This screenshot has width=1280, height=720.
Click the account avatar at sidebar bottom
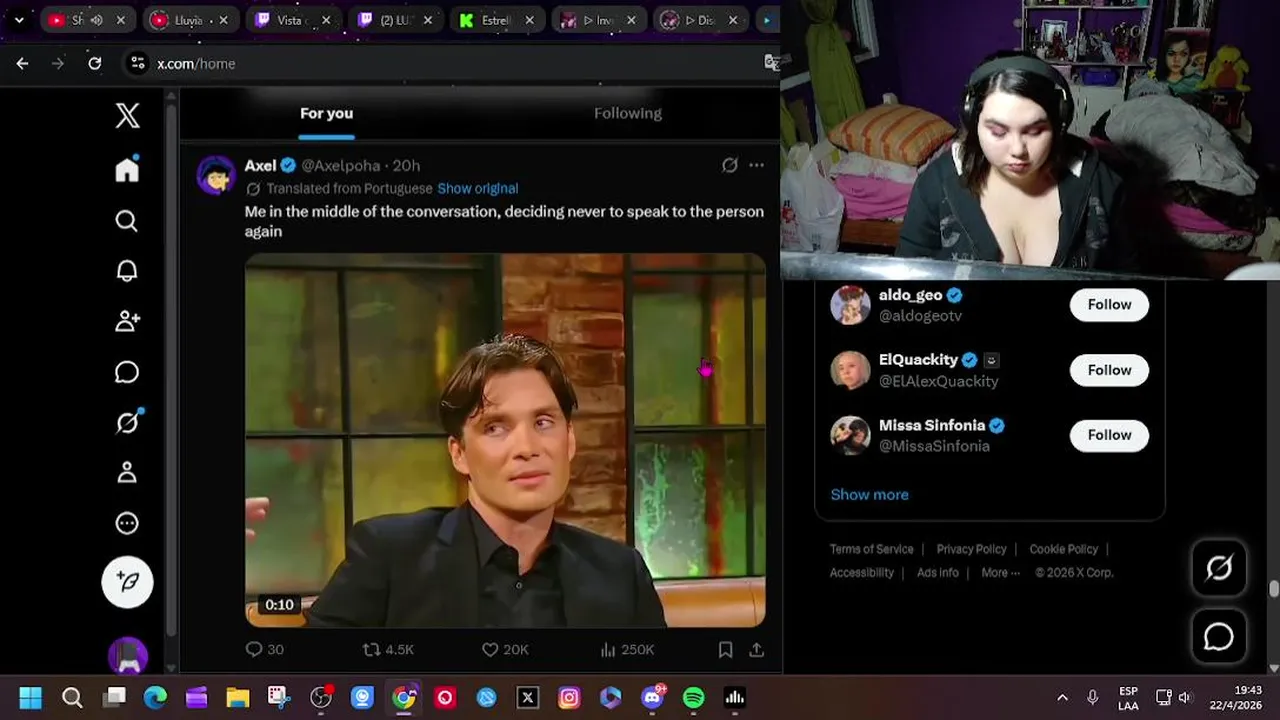[127, 657]
